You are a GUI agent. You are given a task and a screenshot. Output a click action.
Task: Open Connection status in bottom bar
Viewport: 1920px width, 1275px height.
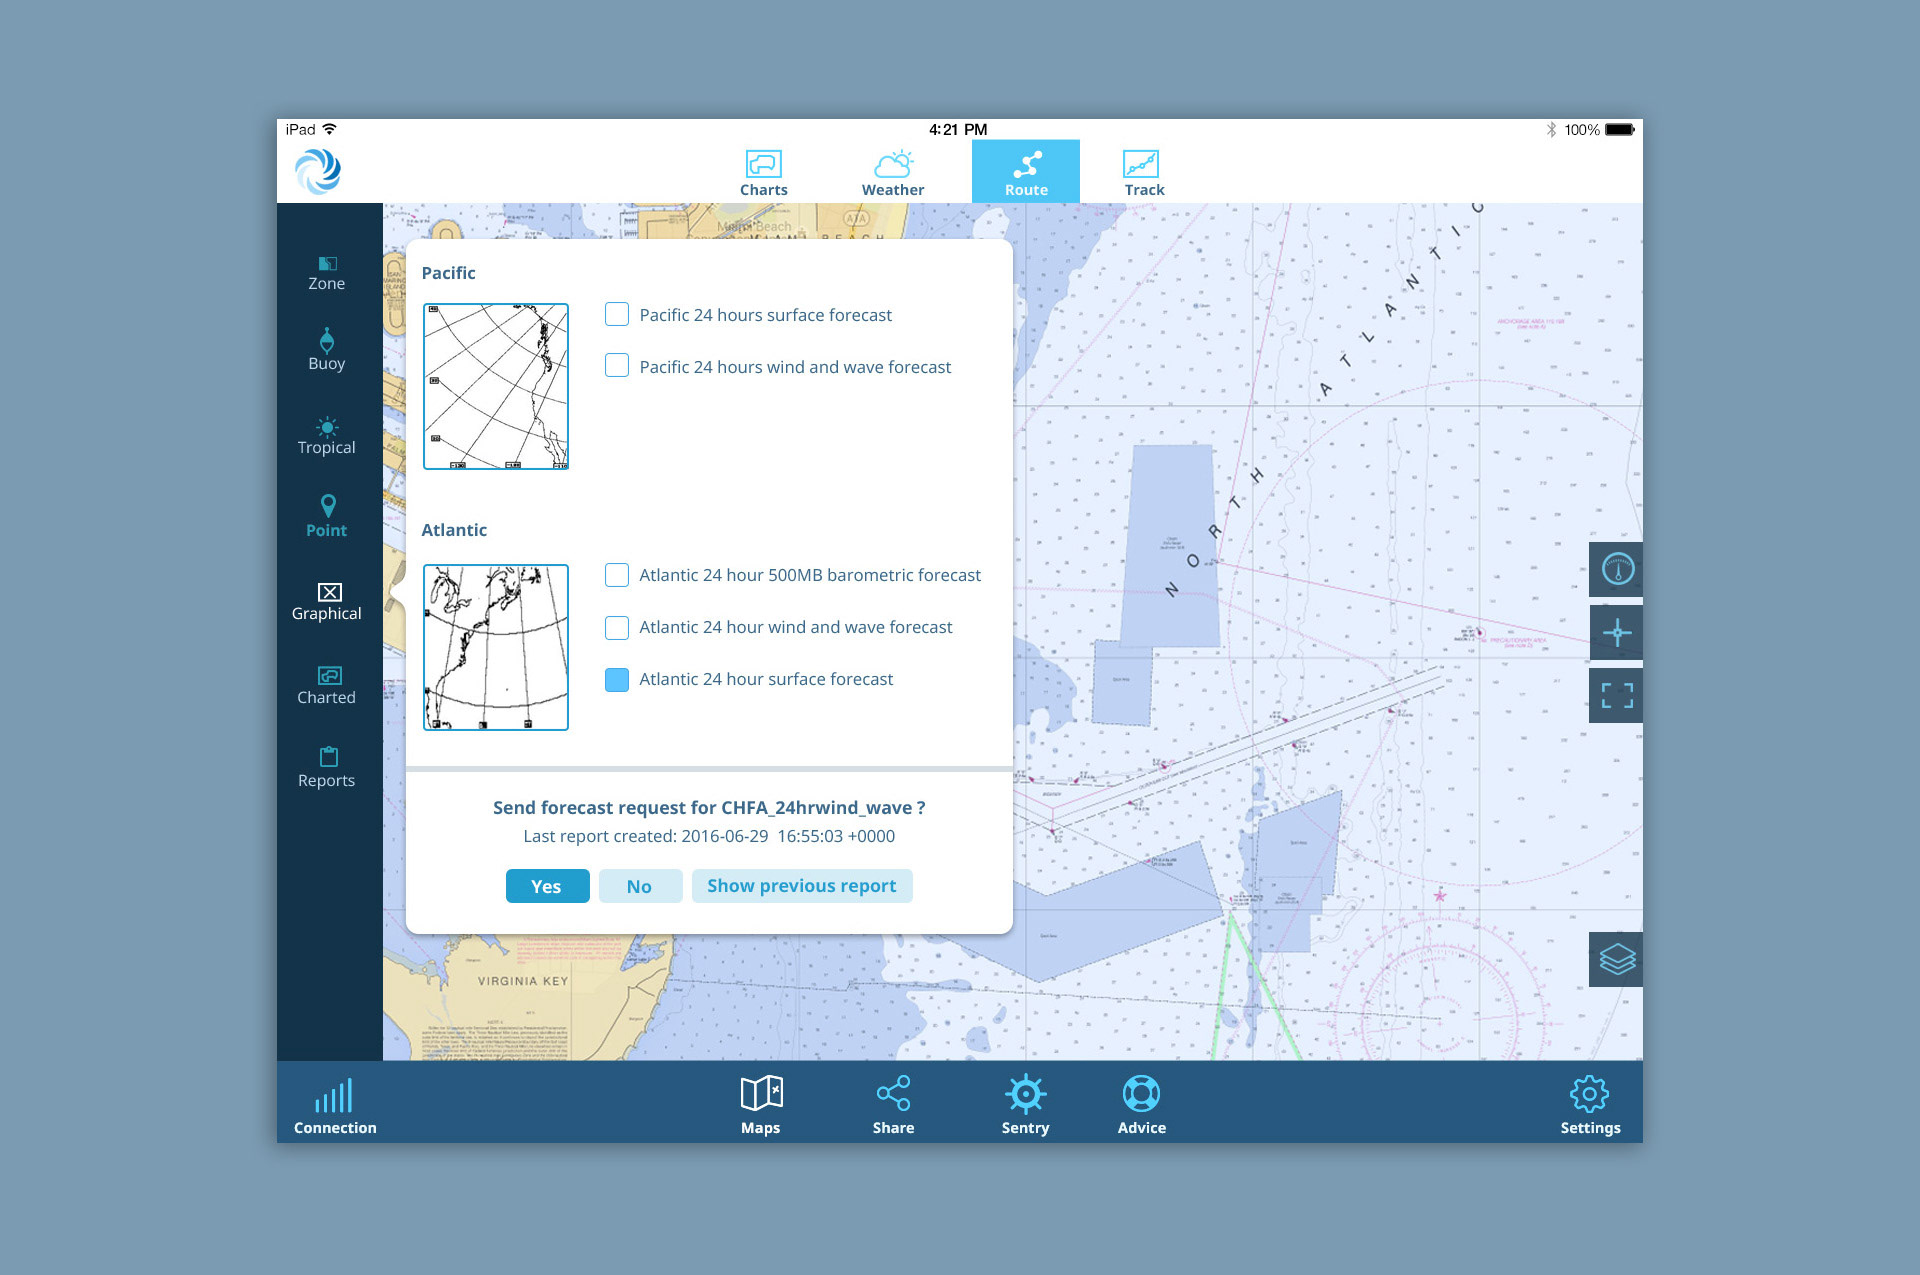coord(335,1106)
